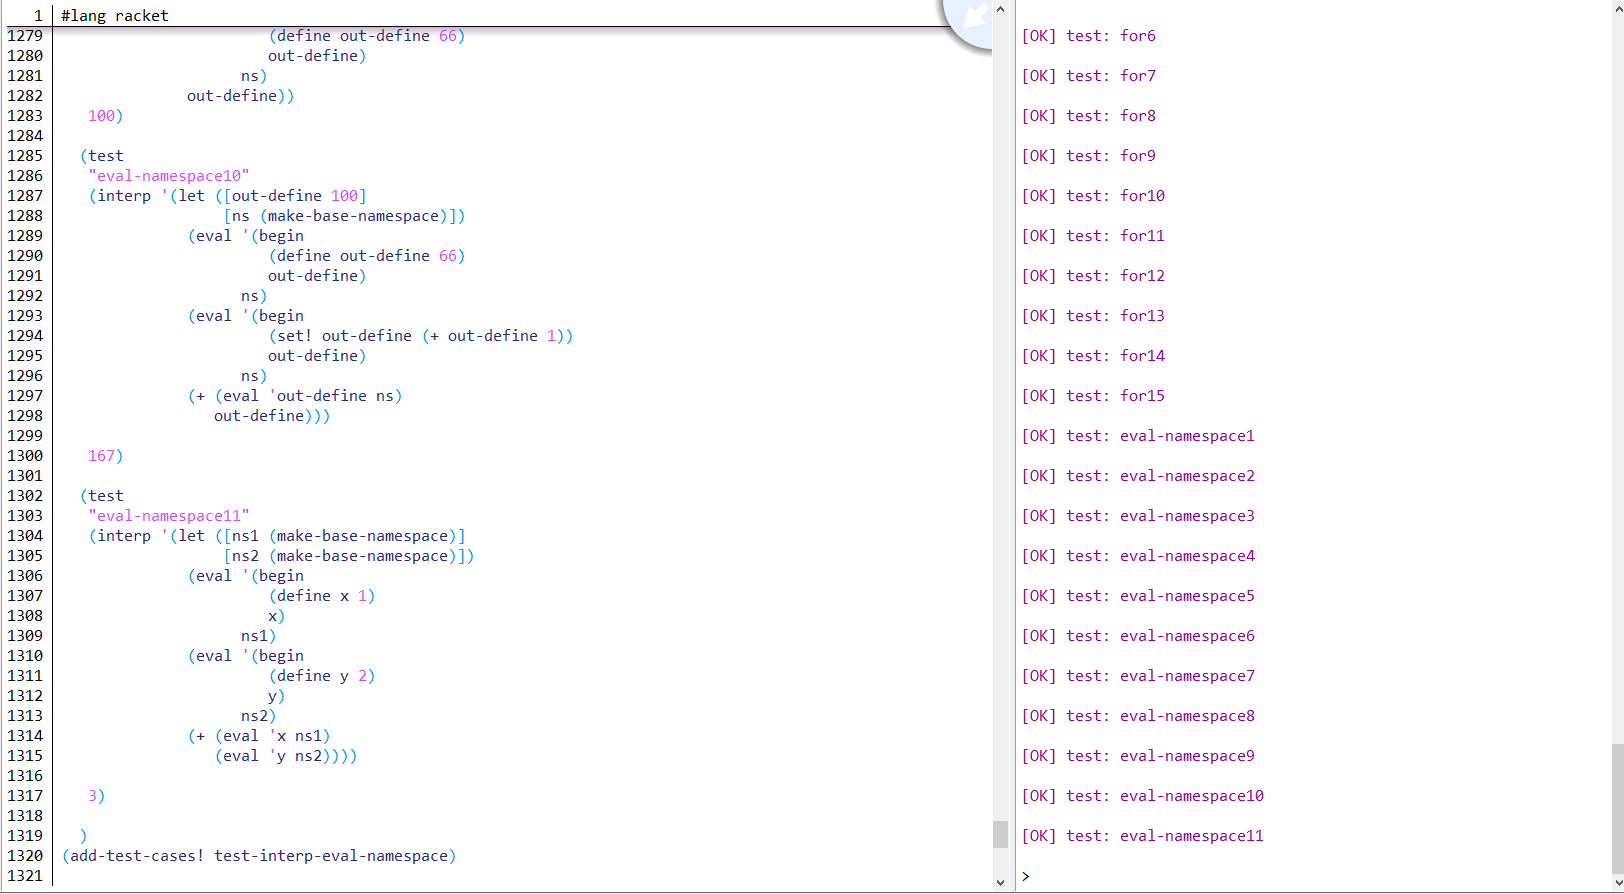This screenshot has height=894, width=1624.
Task: Click '(define y 2)' in the code
Action: pos(322,676)
